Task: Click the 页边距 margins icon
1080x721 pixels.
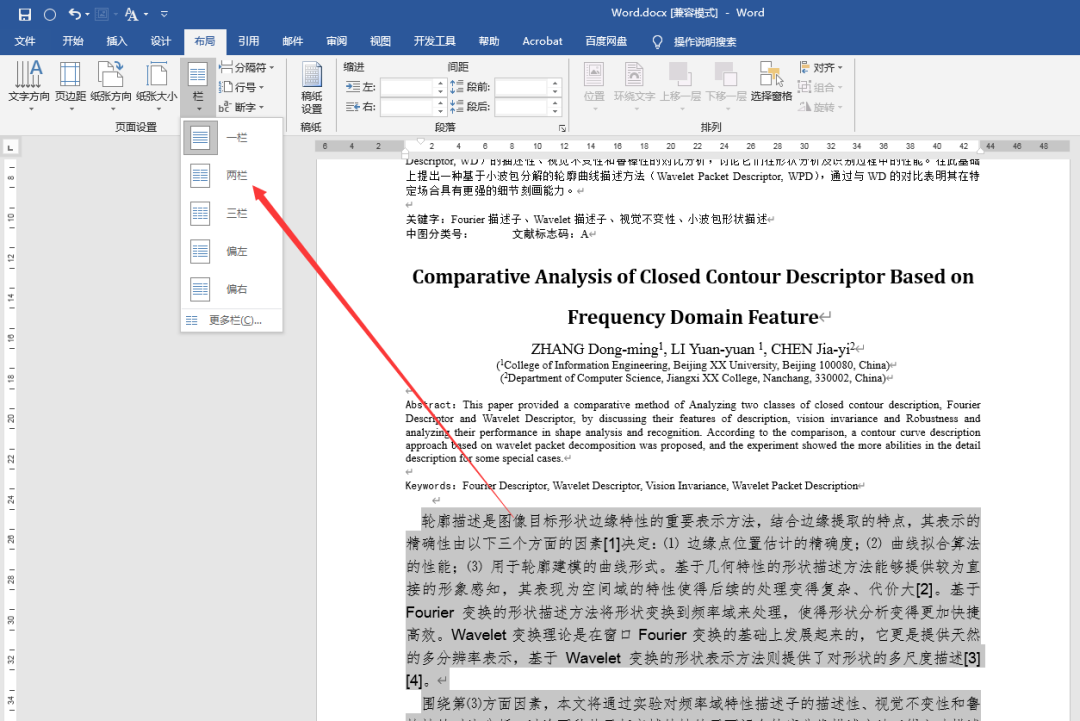Action: [70, 86]
